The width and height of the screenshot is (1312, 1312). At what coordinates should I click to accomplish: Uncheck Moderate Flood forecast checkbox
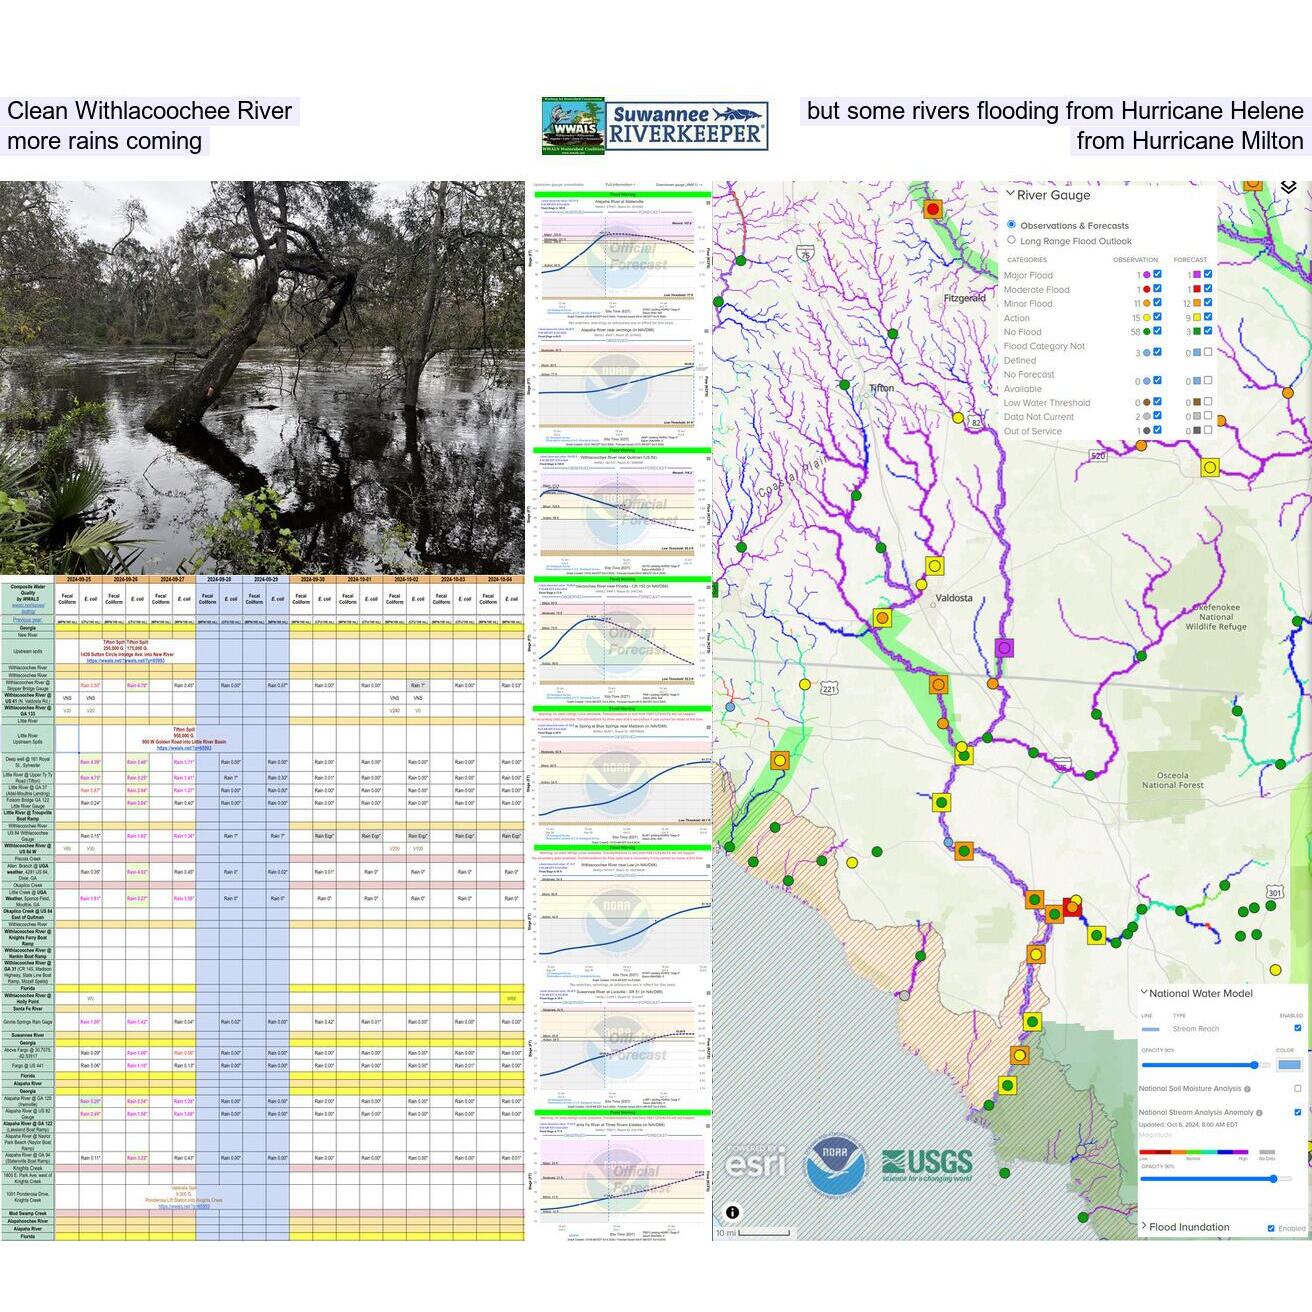[x=1208, y=288]
